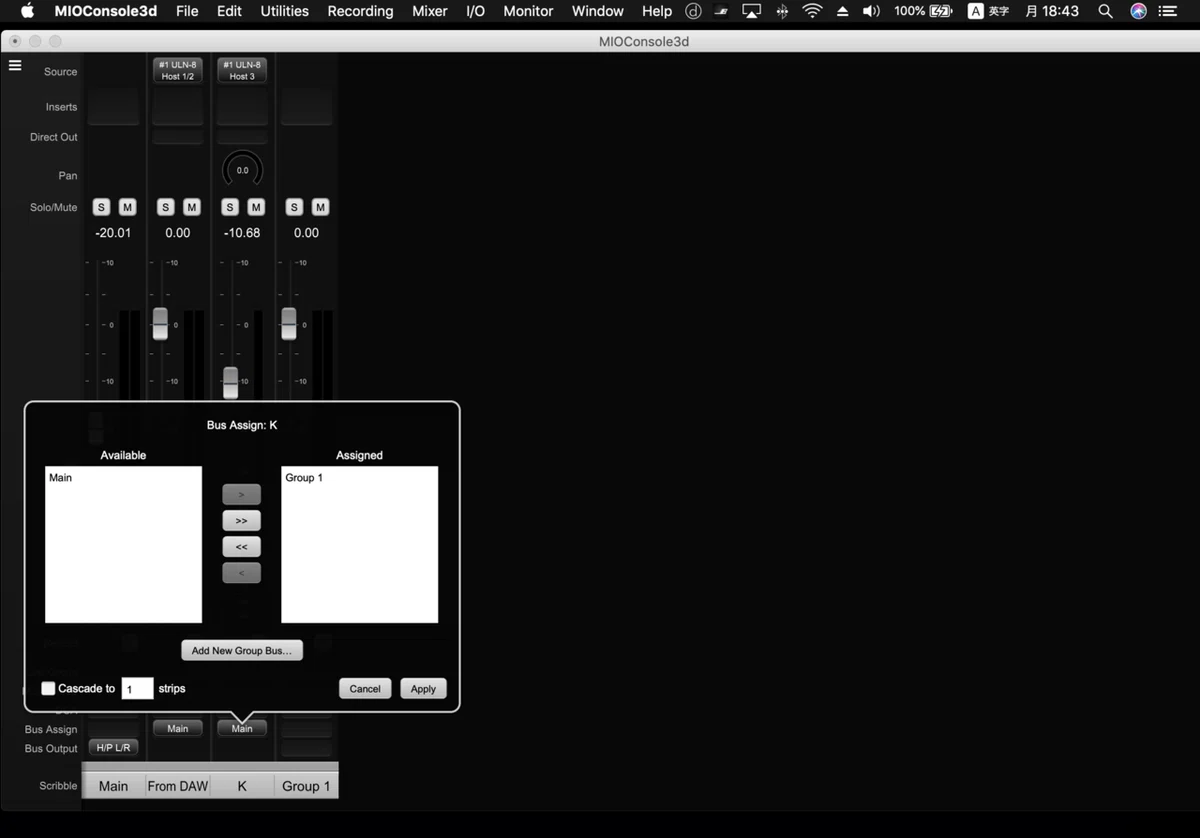Image resolution: width=1200 pixels, height=838 pixels.
Task: Open the MIOConsole3d application menu
Action: click(x=106, y=11)
